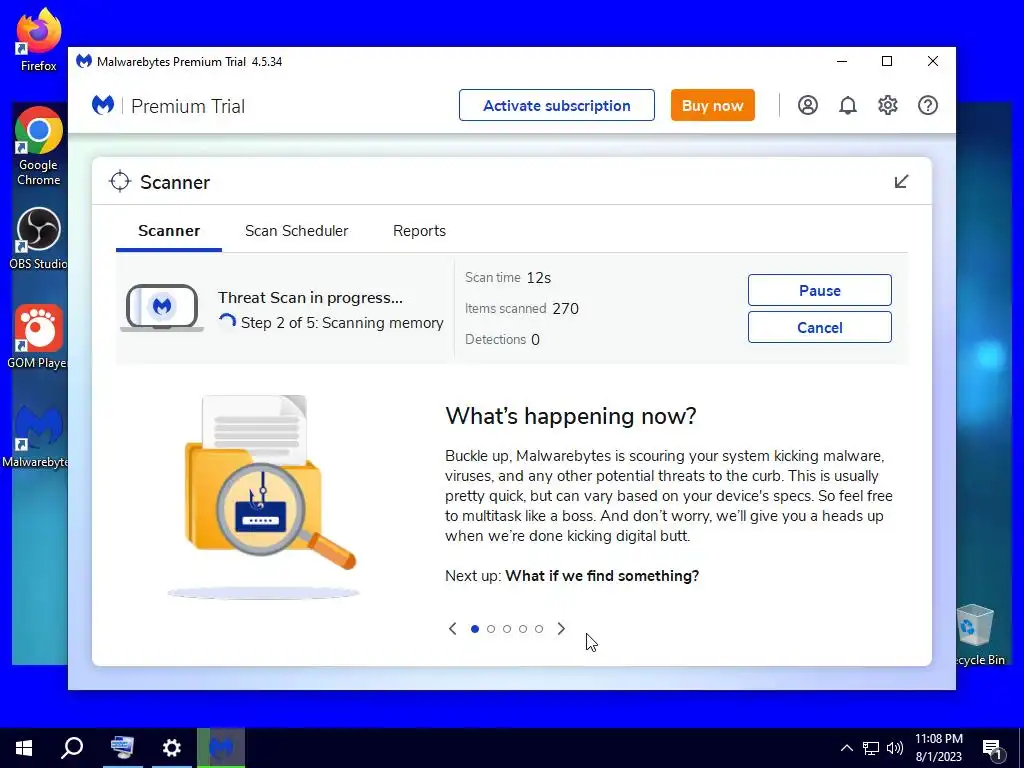The image size is (1024, 768).
Task: Select the fifth carousel dot
Action: point(539,629)
